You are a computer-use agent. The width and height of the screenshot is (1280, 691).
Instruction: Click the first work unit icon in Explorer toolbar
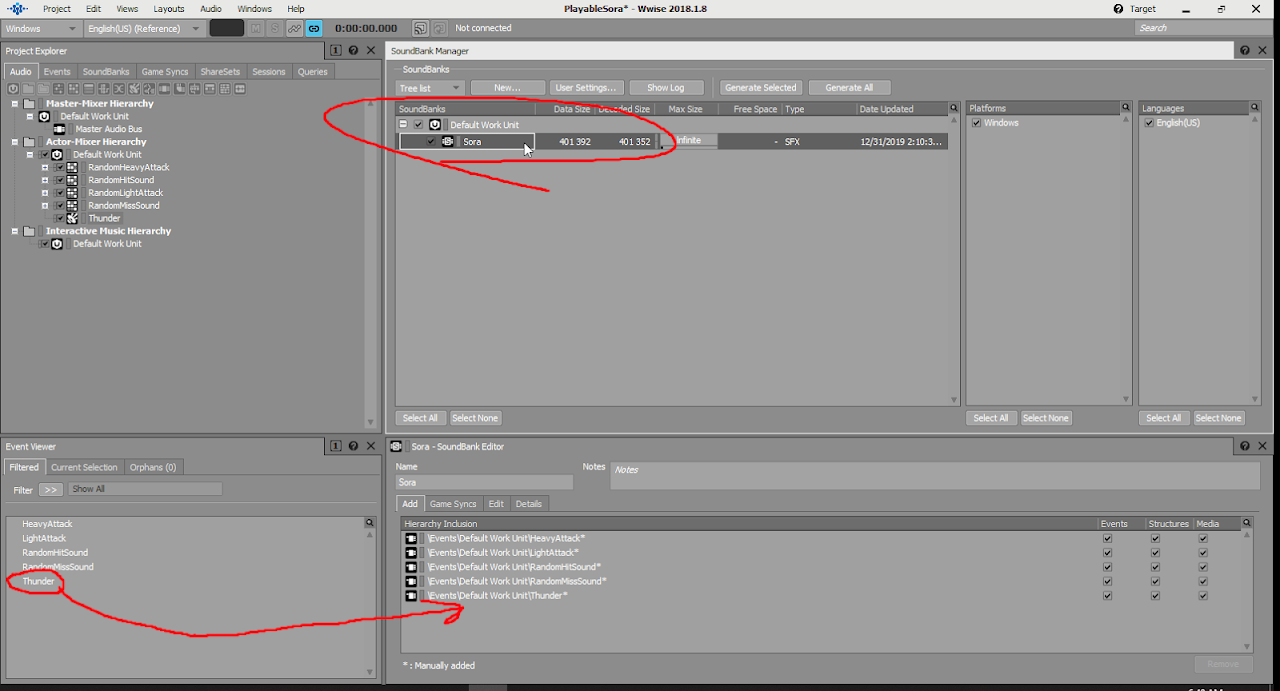tap(13, 89)
